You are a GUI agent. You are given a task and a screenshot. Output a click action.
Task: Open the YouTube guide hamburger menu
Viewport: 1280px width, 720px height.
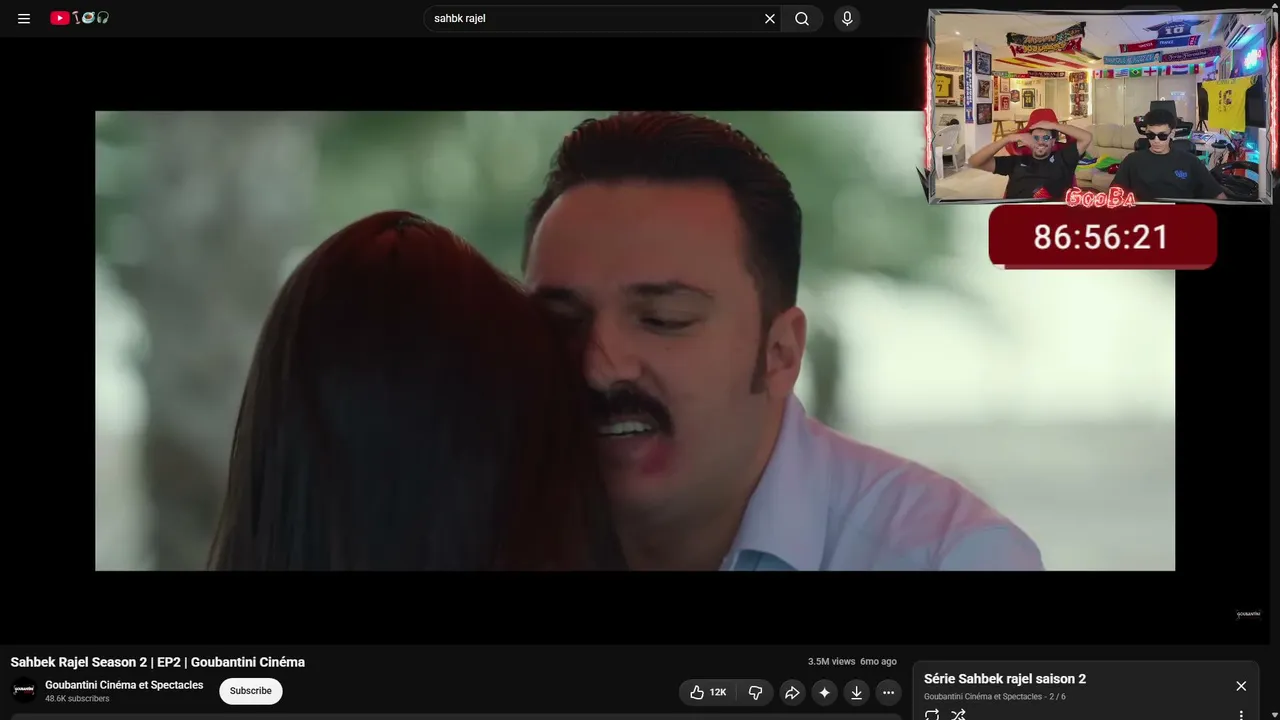(24, 18)
